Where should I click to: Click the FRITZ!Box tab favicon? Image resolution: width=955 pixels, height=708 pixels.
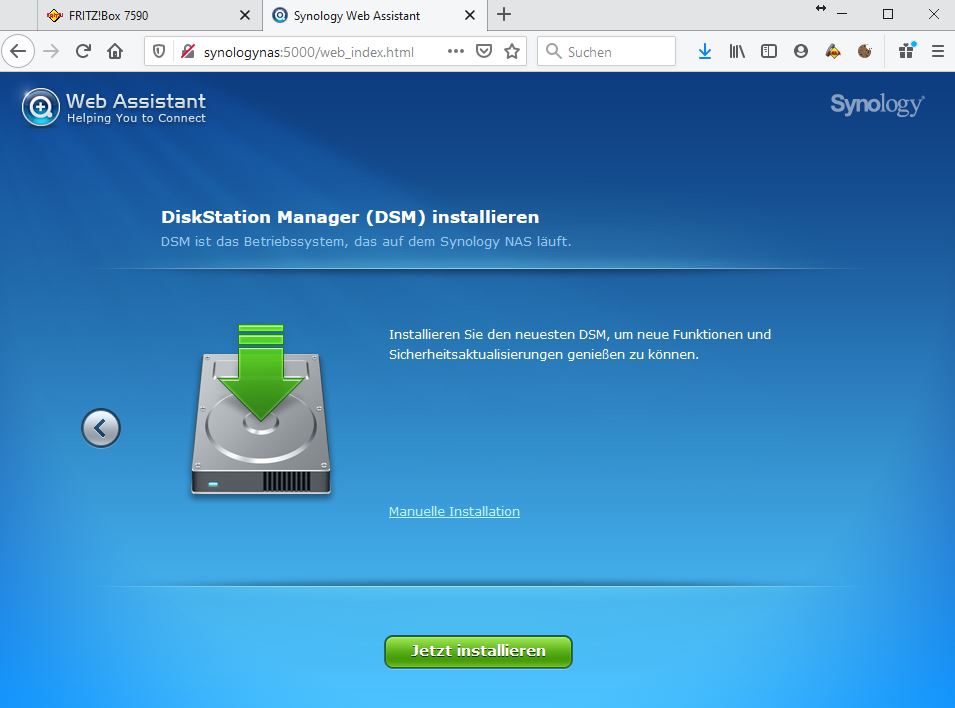coord(55,15)
